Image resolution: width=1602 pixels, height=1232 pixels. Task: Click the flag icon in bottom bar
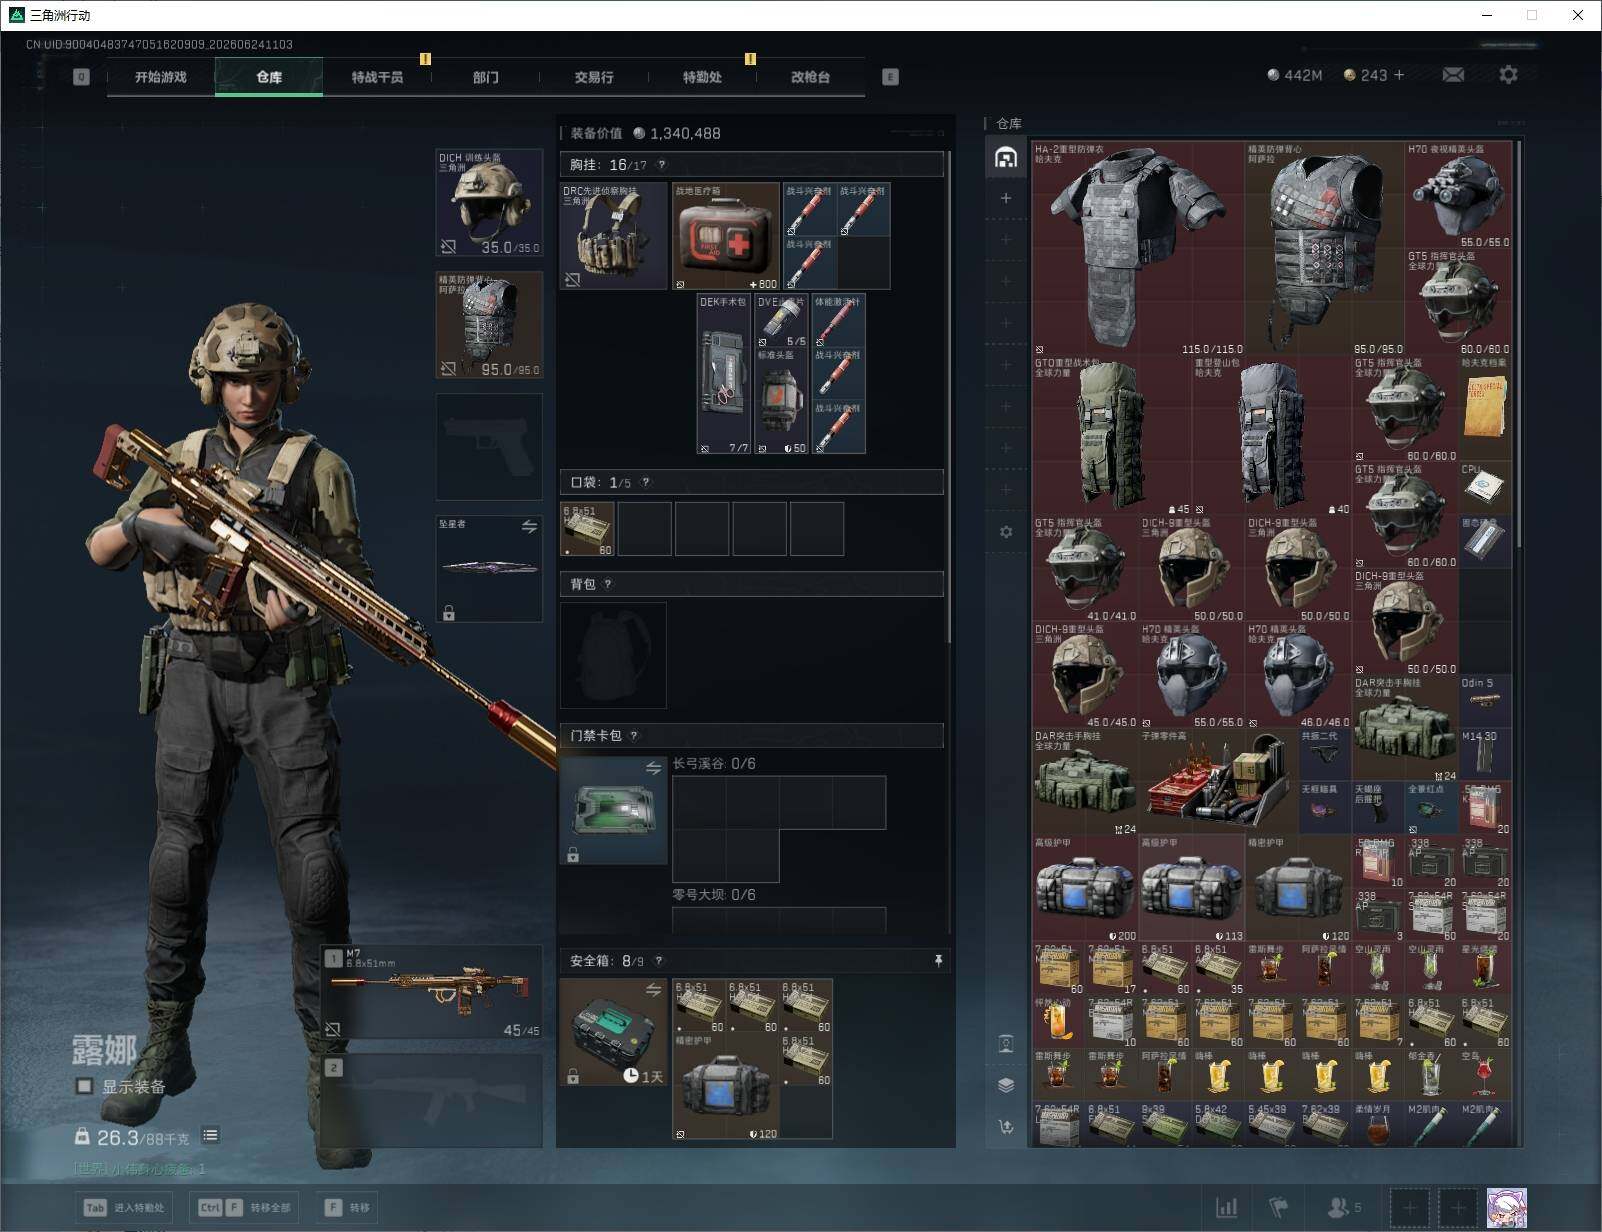pyautogui.click(x=1278, y=1208)
